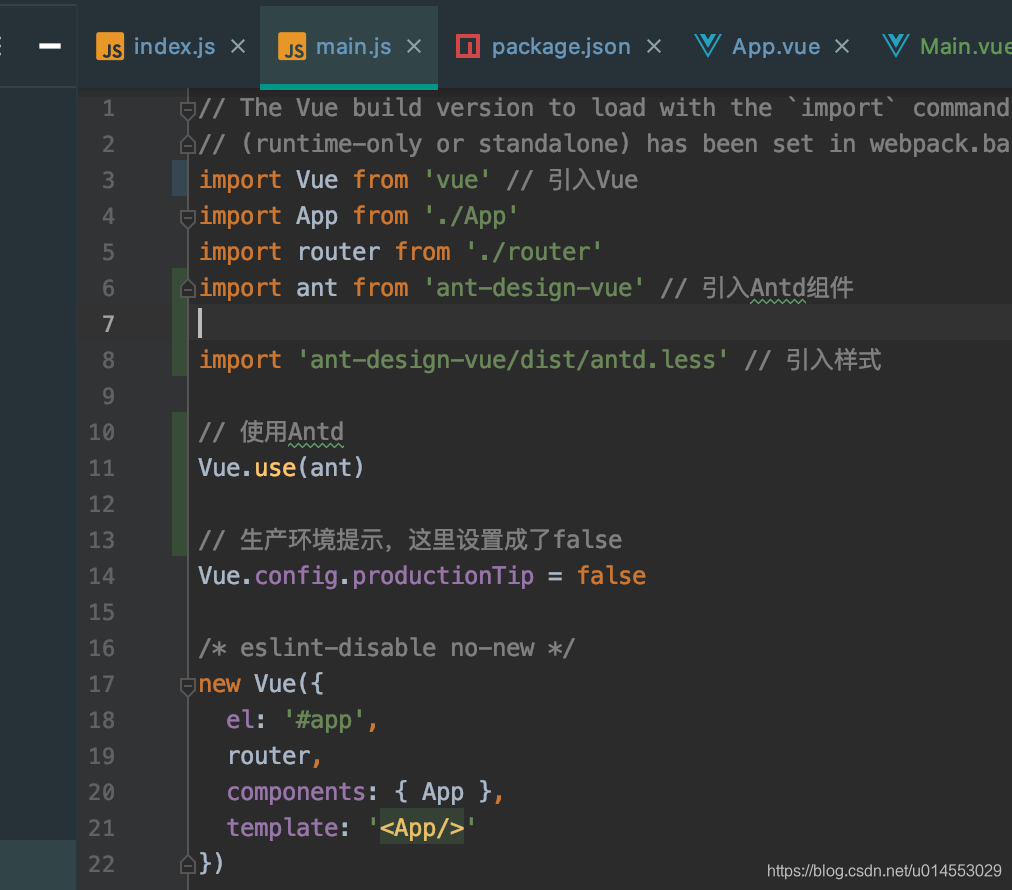Click the JS file icon on the main.js tab
The image size is (1012, 890).
pyautogui.click(x=292, y=45)
